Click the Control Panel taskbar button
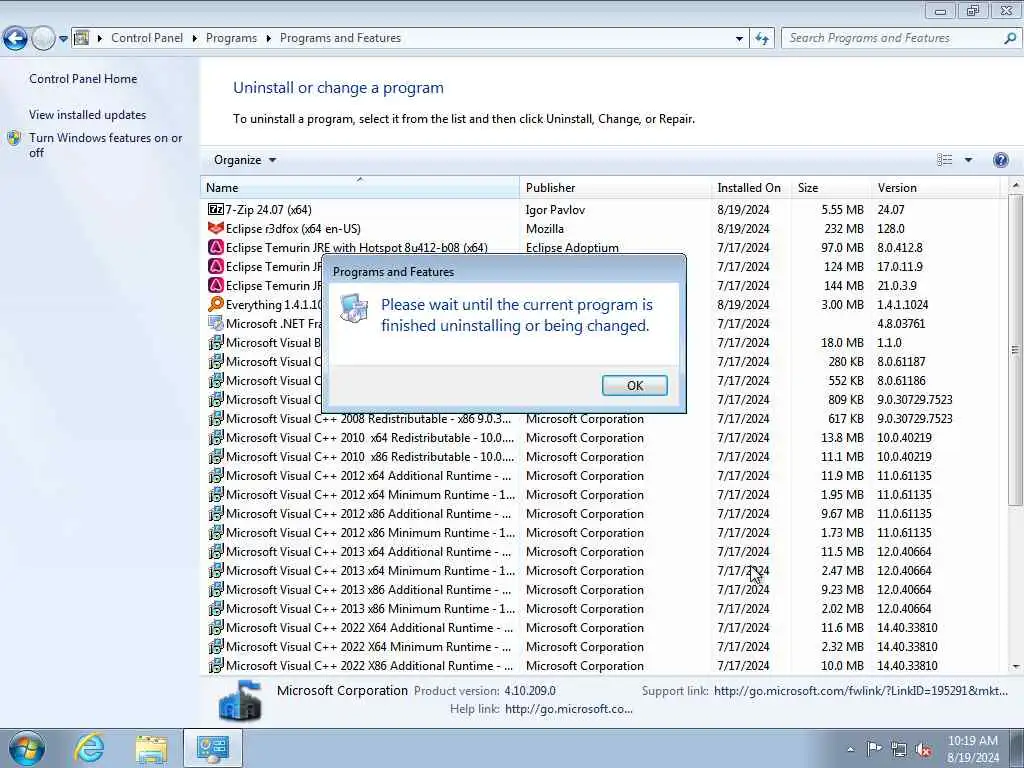The image size is (1024, 768). [213, 748]
